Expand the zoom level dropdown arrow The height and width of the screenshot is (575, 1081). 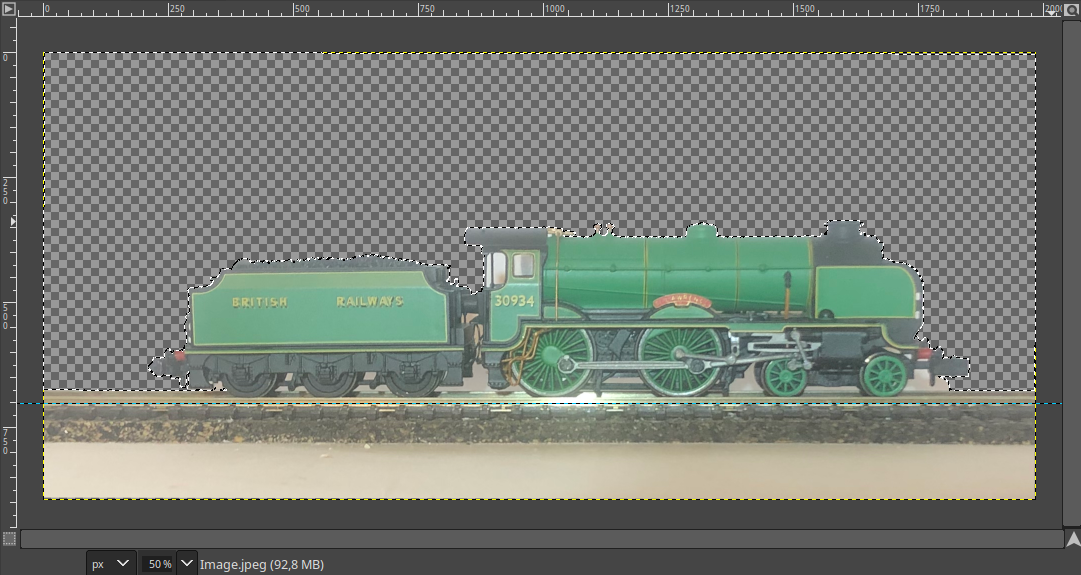pyautogui.click(x=187, y=564)
